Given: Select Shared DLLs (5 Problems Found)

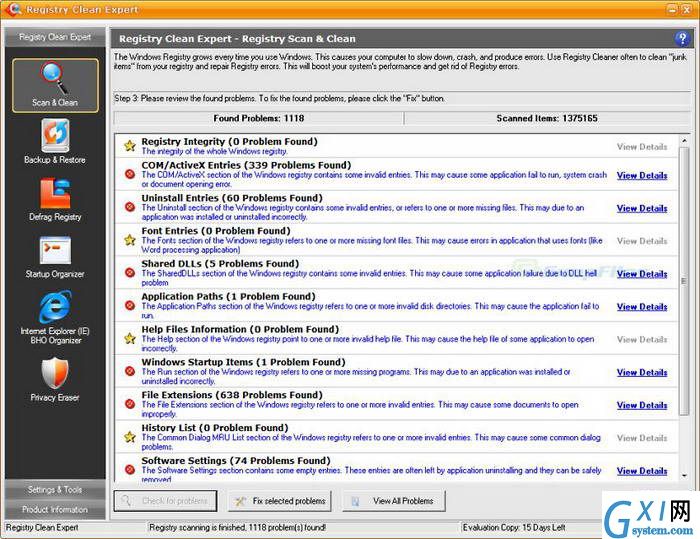Looking at the screenshot, I should click(x=220, y=263).
